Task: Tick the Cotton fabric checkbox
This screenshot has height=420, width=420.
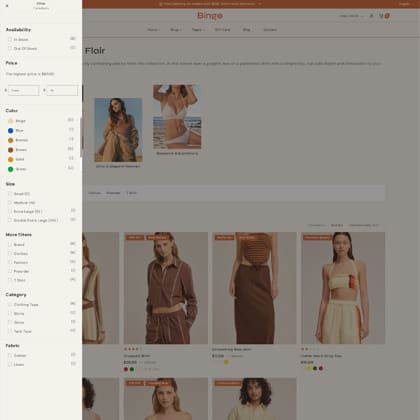Action: pos(10,355)
